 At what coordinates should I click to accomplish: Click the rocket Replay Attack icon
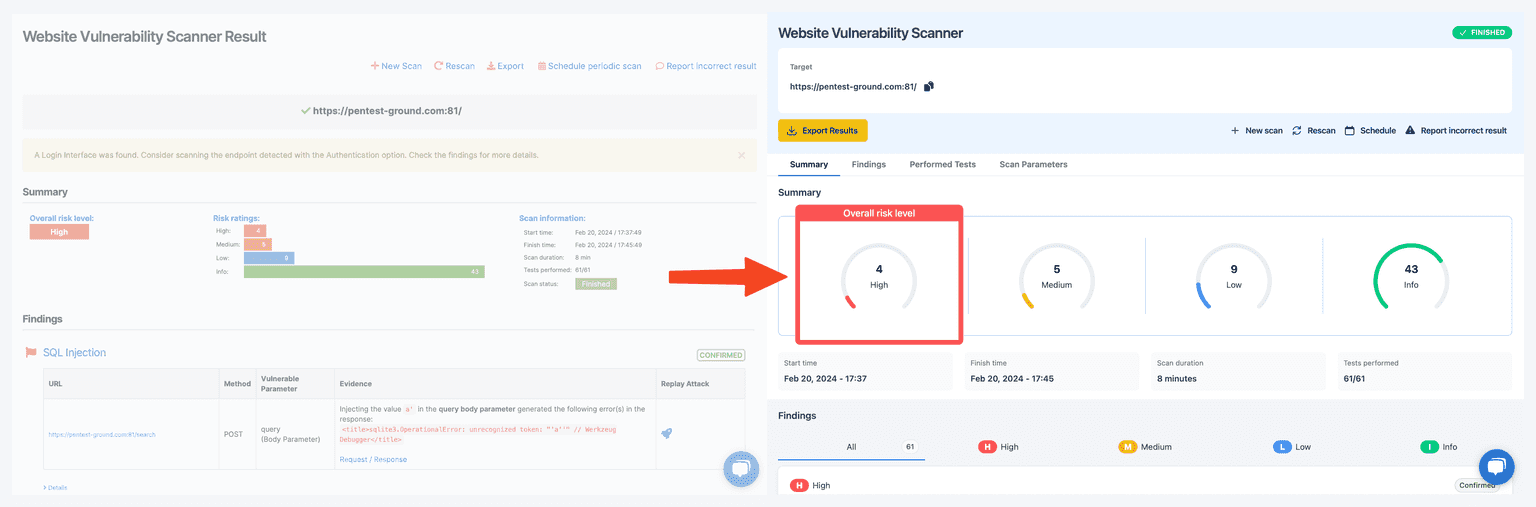[666, 433]
